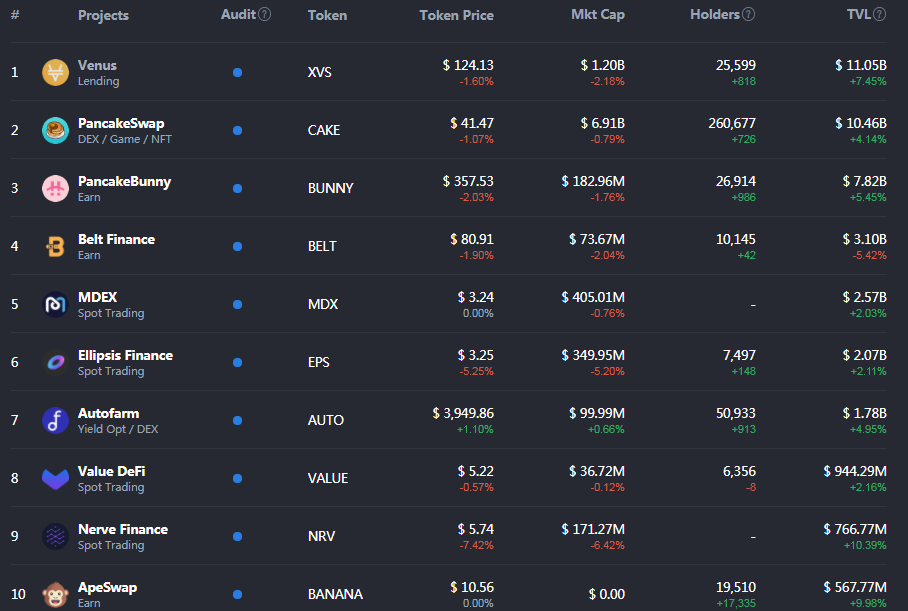Select the EPS token cell

tap(318, 363)
